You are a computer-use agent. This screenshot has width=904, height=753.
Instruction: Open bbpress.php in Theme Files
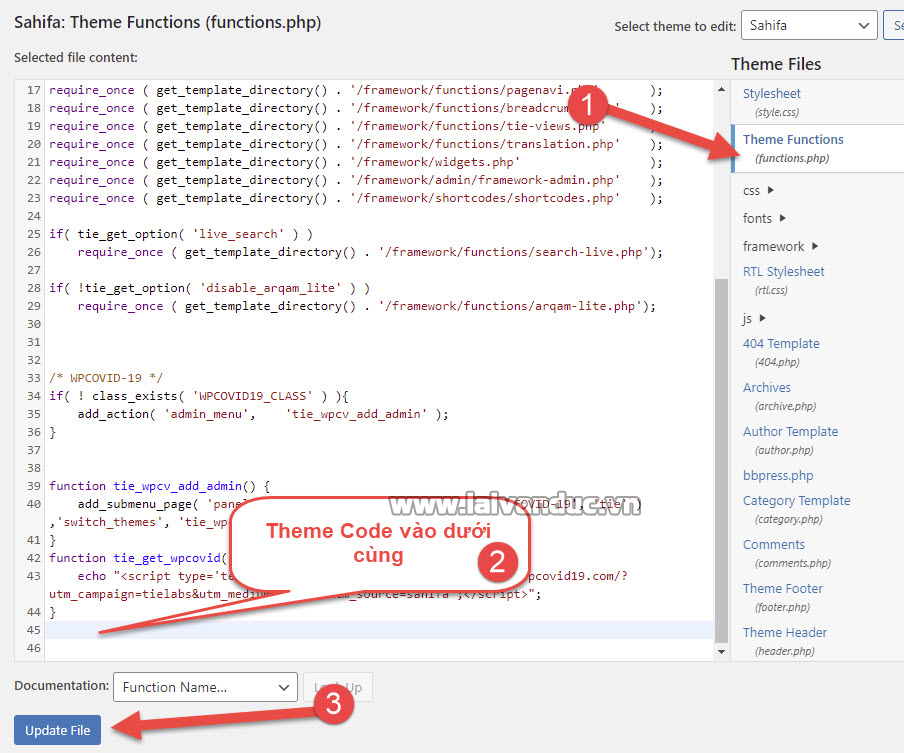point(778,476)
